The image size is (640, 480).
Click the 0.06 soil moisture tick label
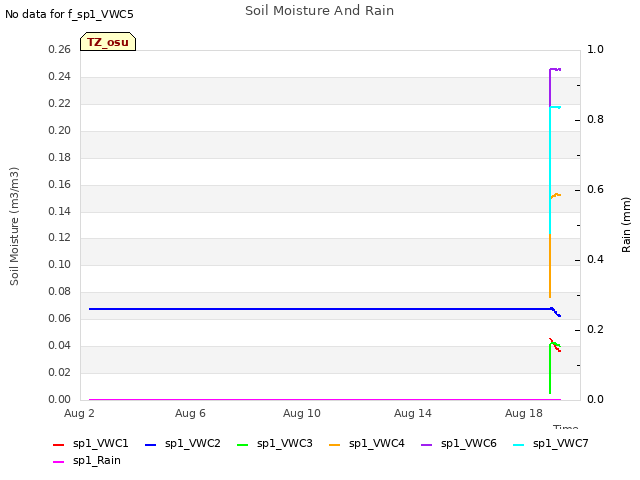click(x=60, y=318)
